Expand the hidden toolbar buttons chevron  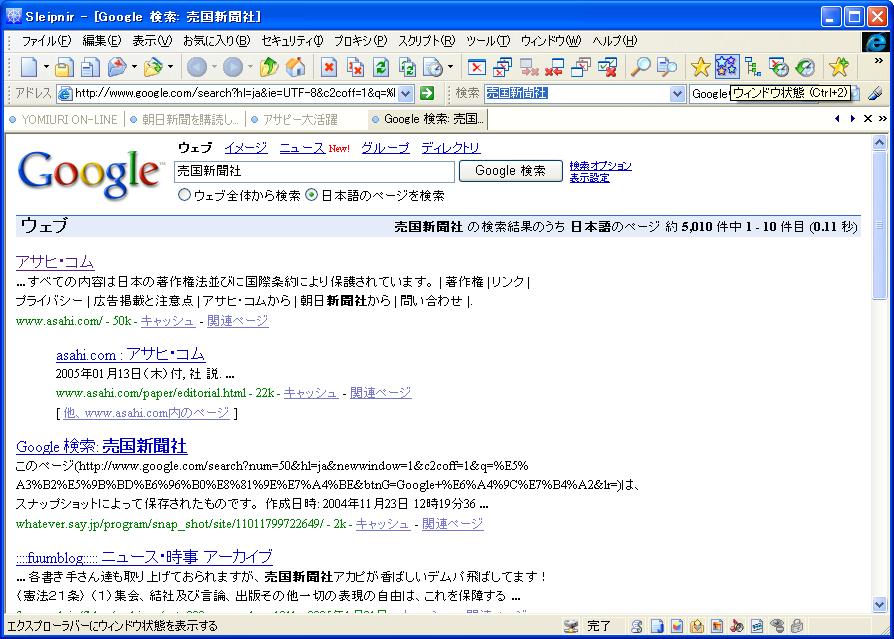(879, 60)
